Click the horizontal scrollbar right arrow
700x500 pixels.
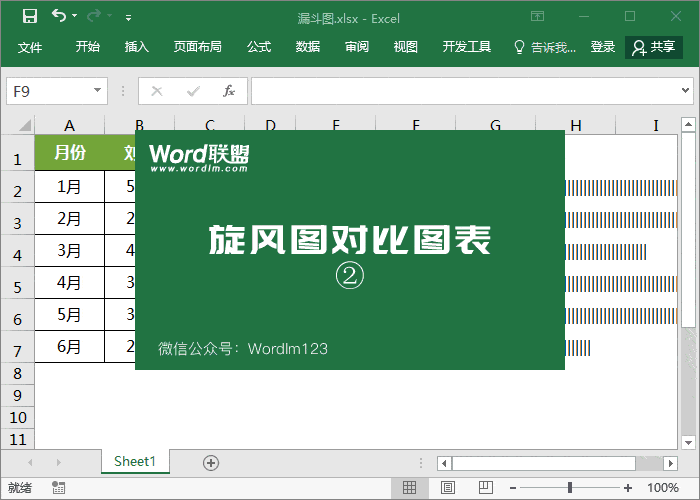(671, 463)
